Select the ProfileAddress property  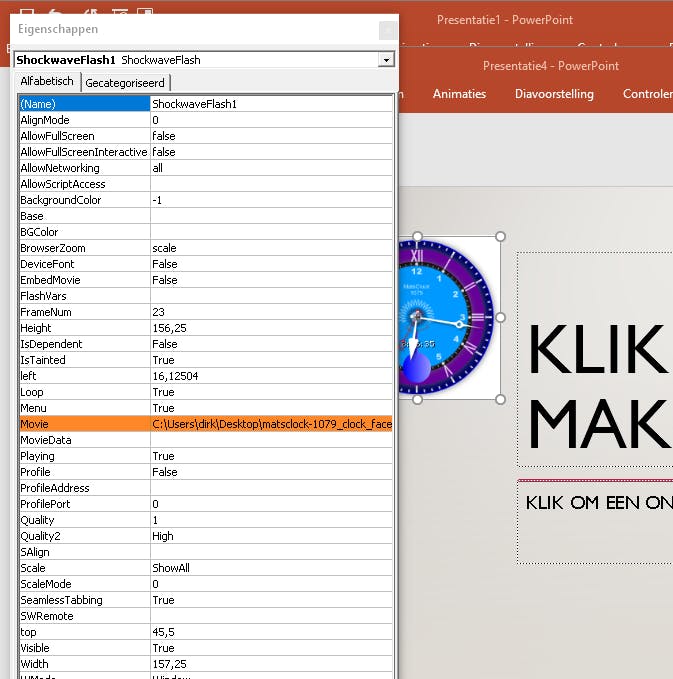click(85, 488)
